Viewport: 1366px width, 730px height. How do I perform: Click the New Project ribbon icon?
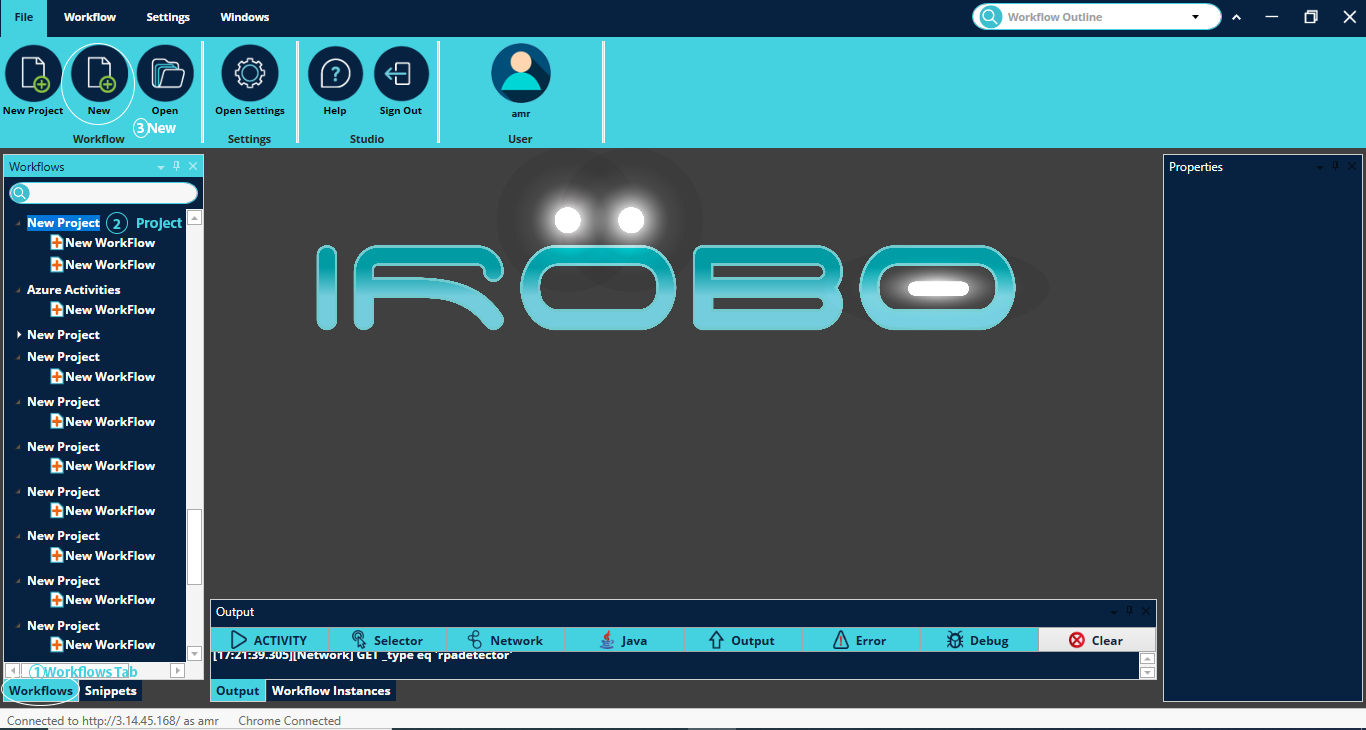point(33,75)
